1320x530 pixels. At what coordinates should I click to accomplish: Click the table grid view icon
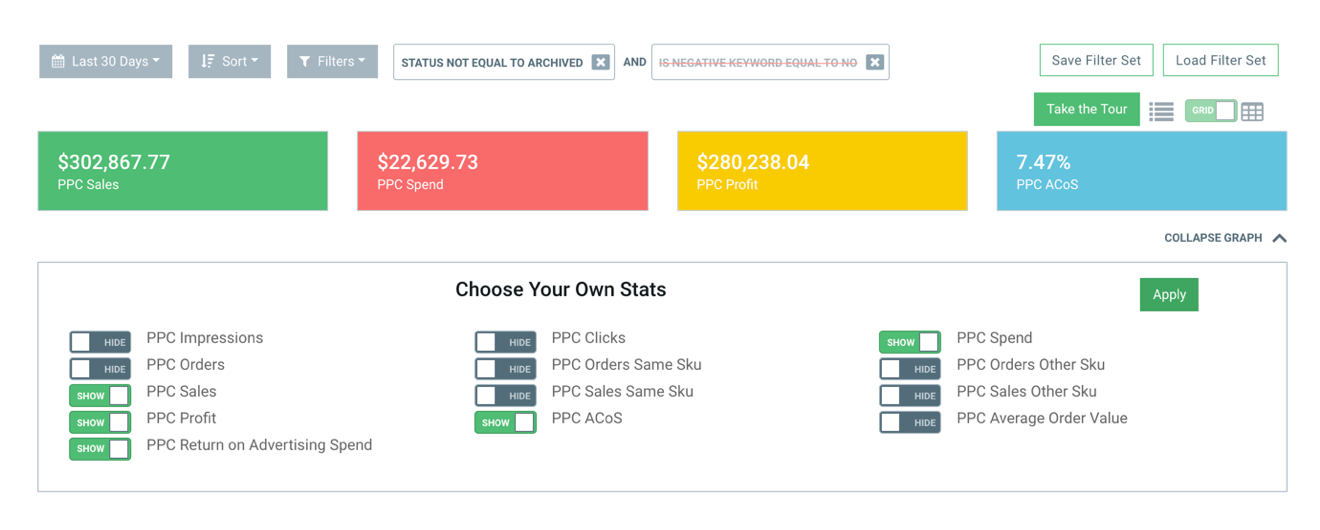[1252, 112]
